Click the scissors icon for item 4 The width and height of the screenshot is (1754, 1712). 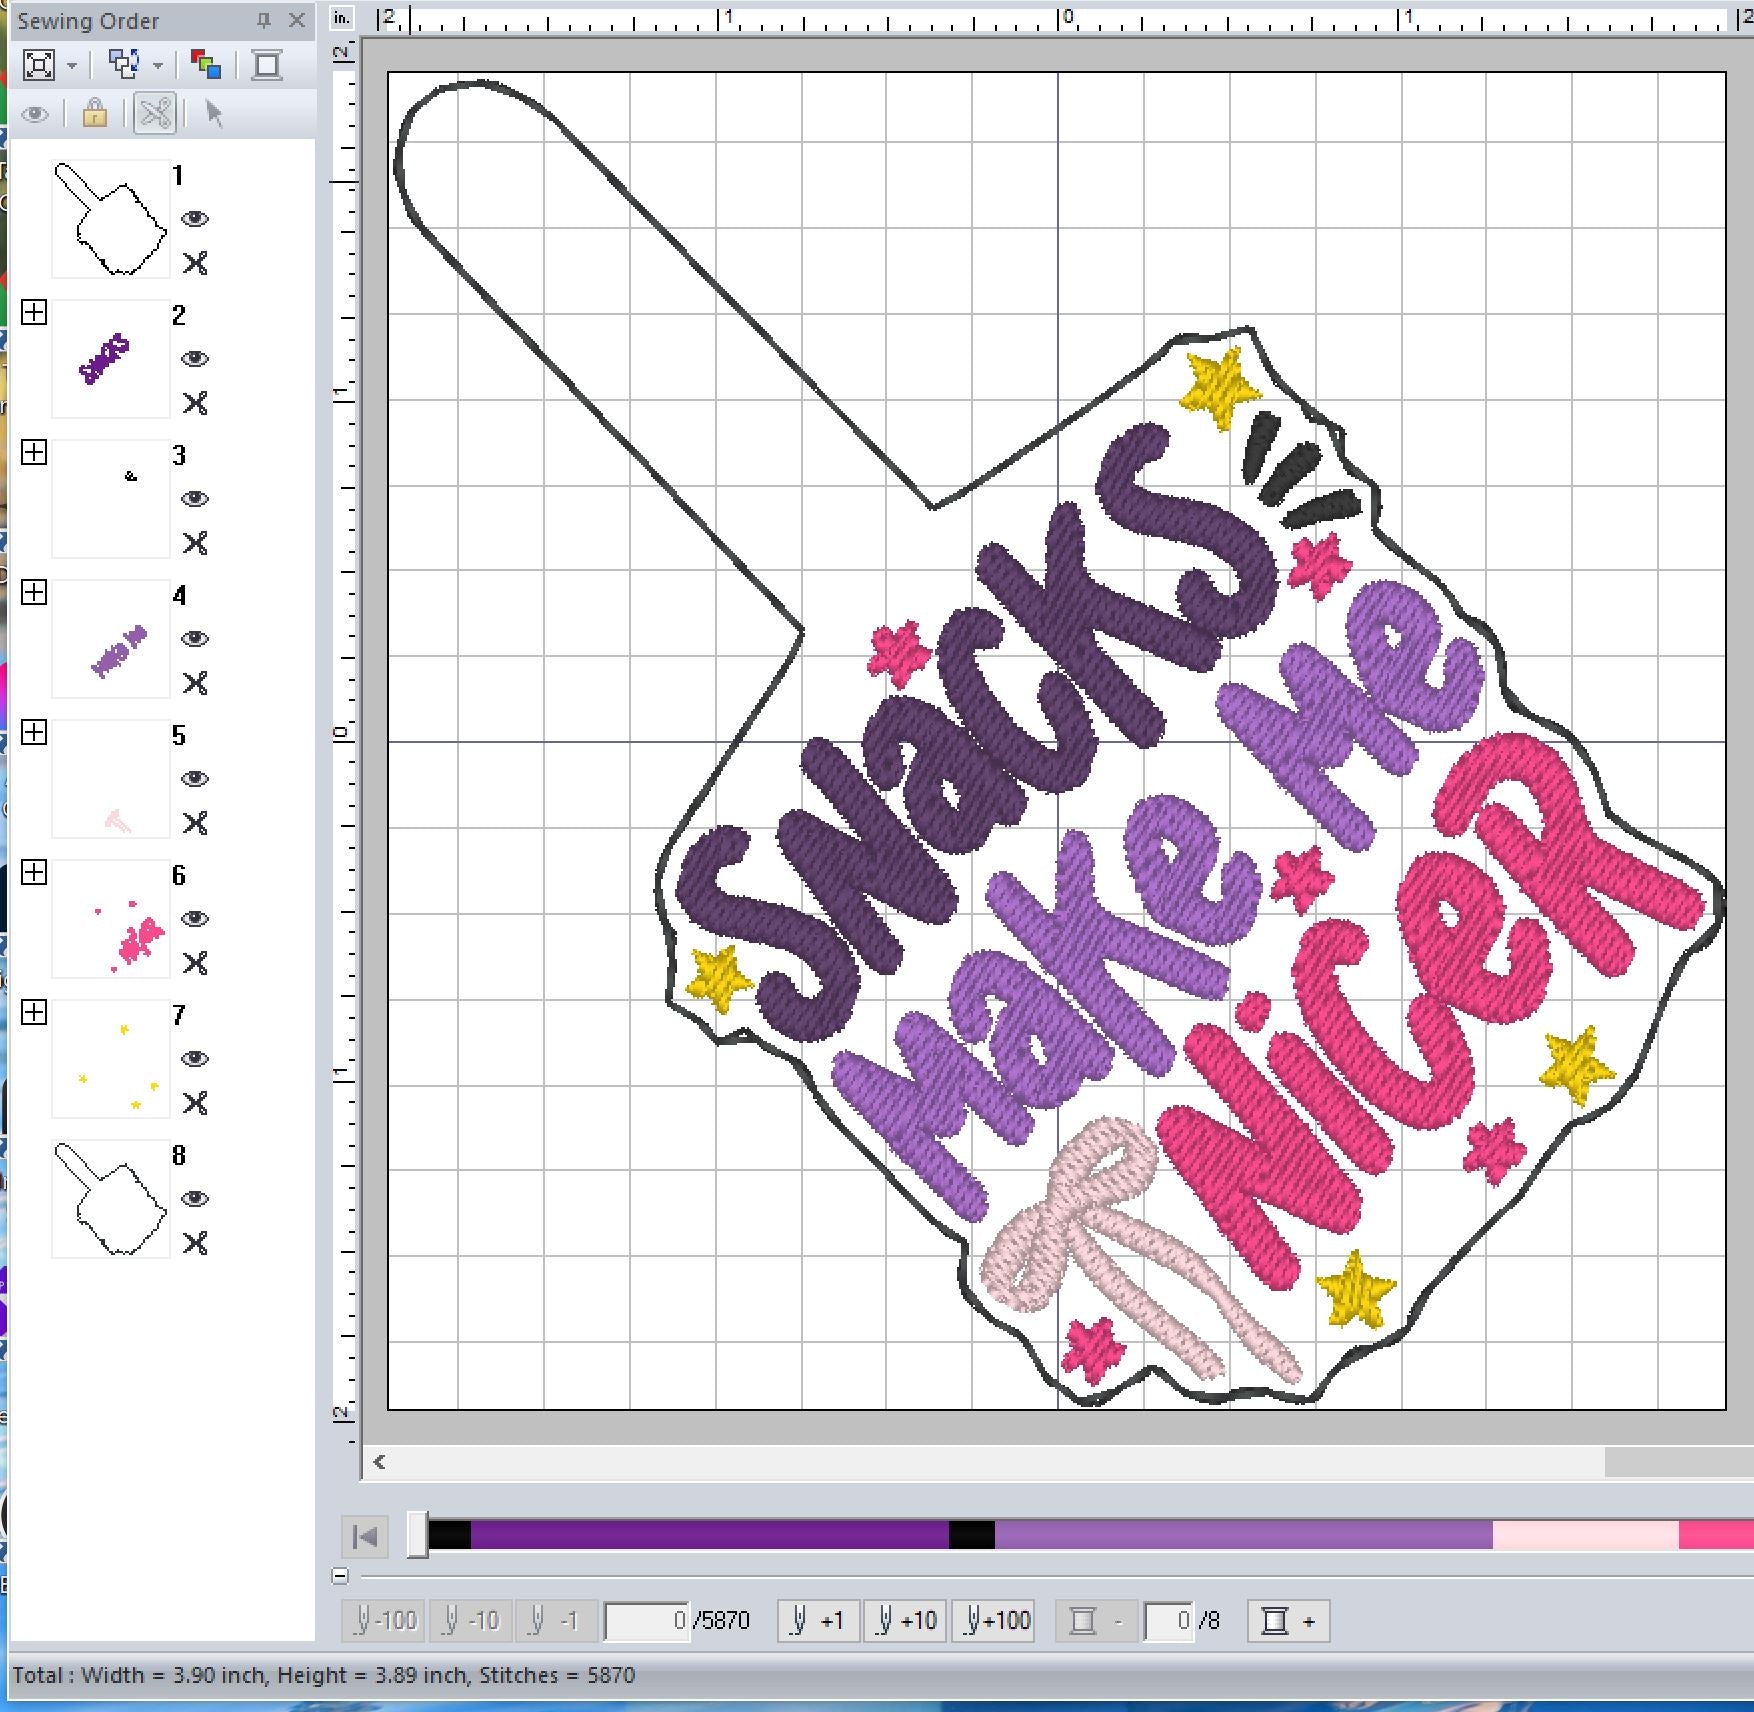(195, 683)
